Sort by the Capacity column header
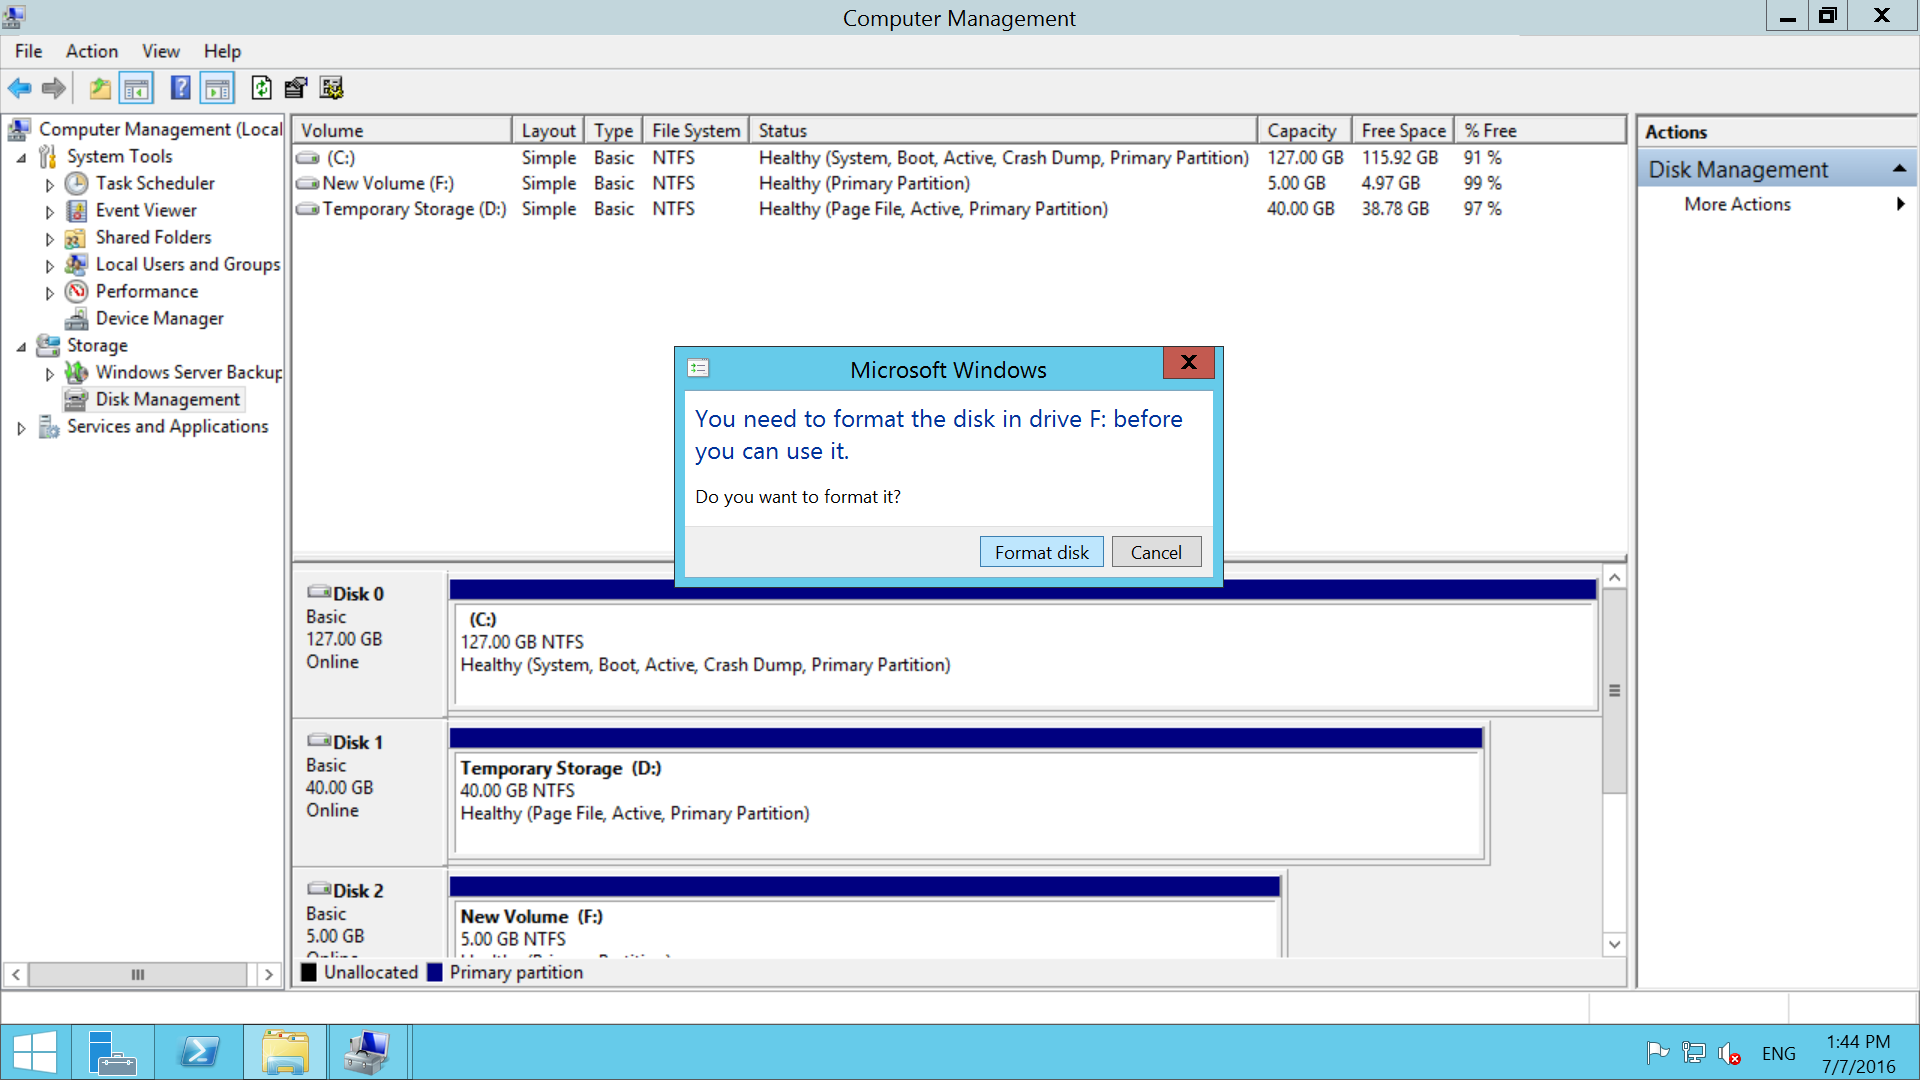The image size is (1920, 1080). [1304, 130]
